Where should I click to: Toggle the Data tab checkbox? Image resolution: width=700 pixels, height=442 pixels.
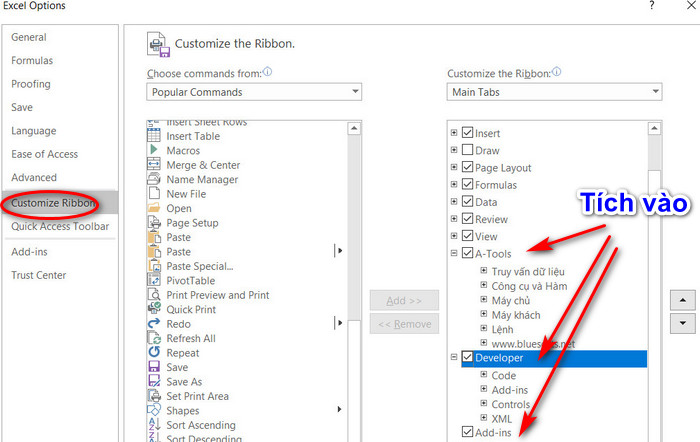coord(467,201)
